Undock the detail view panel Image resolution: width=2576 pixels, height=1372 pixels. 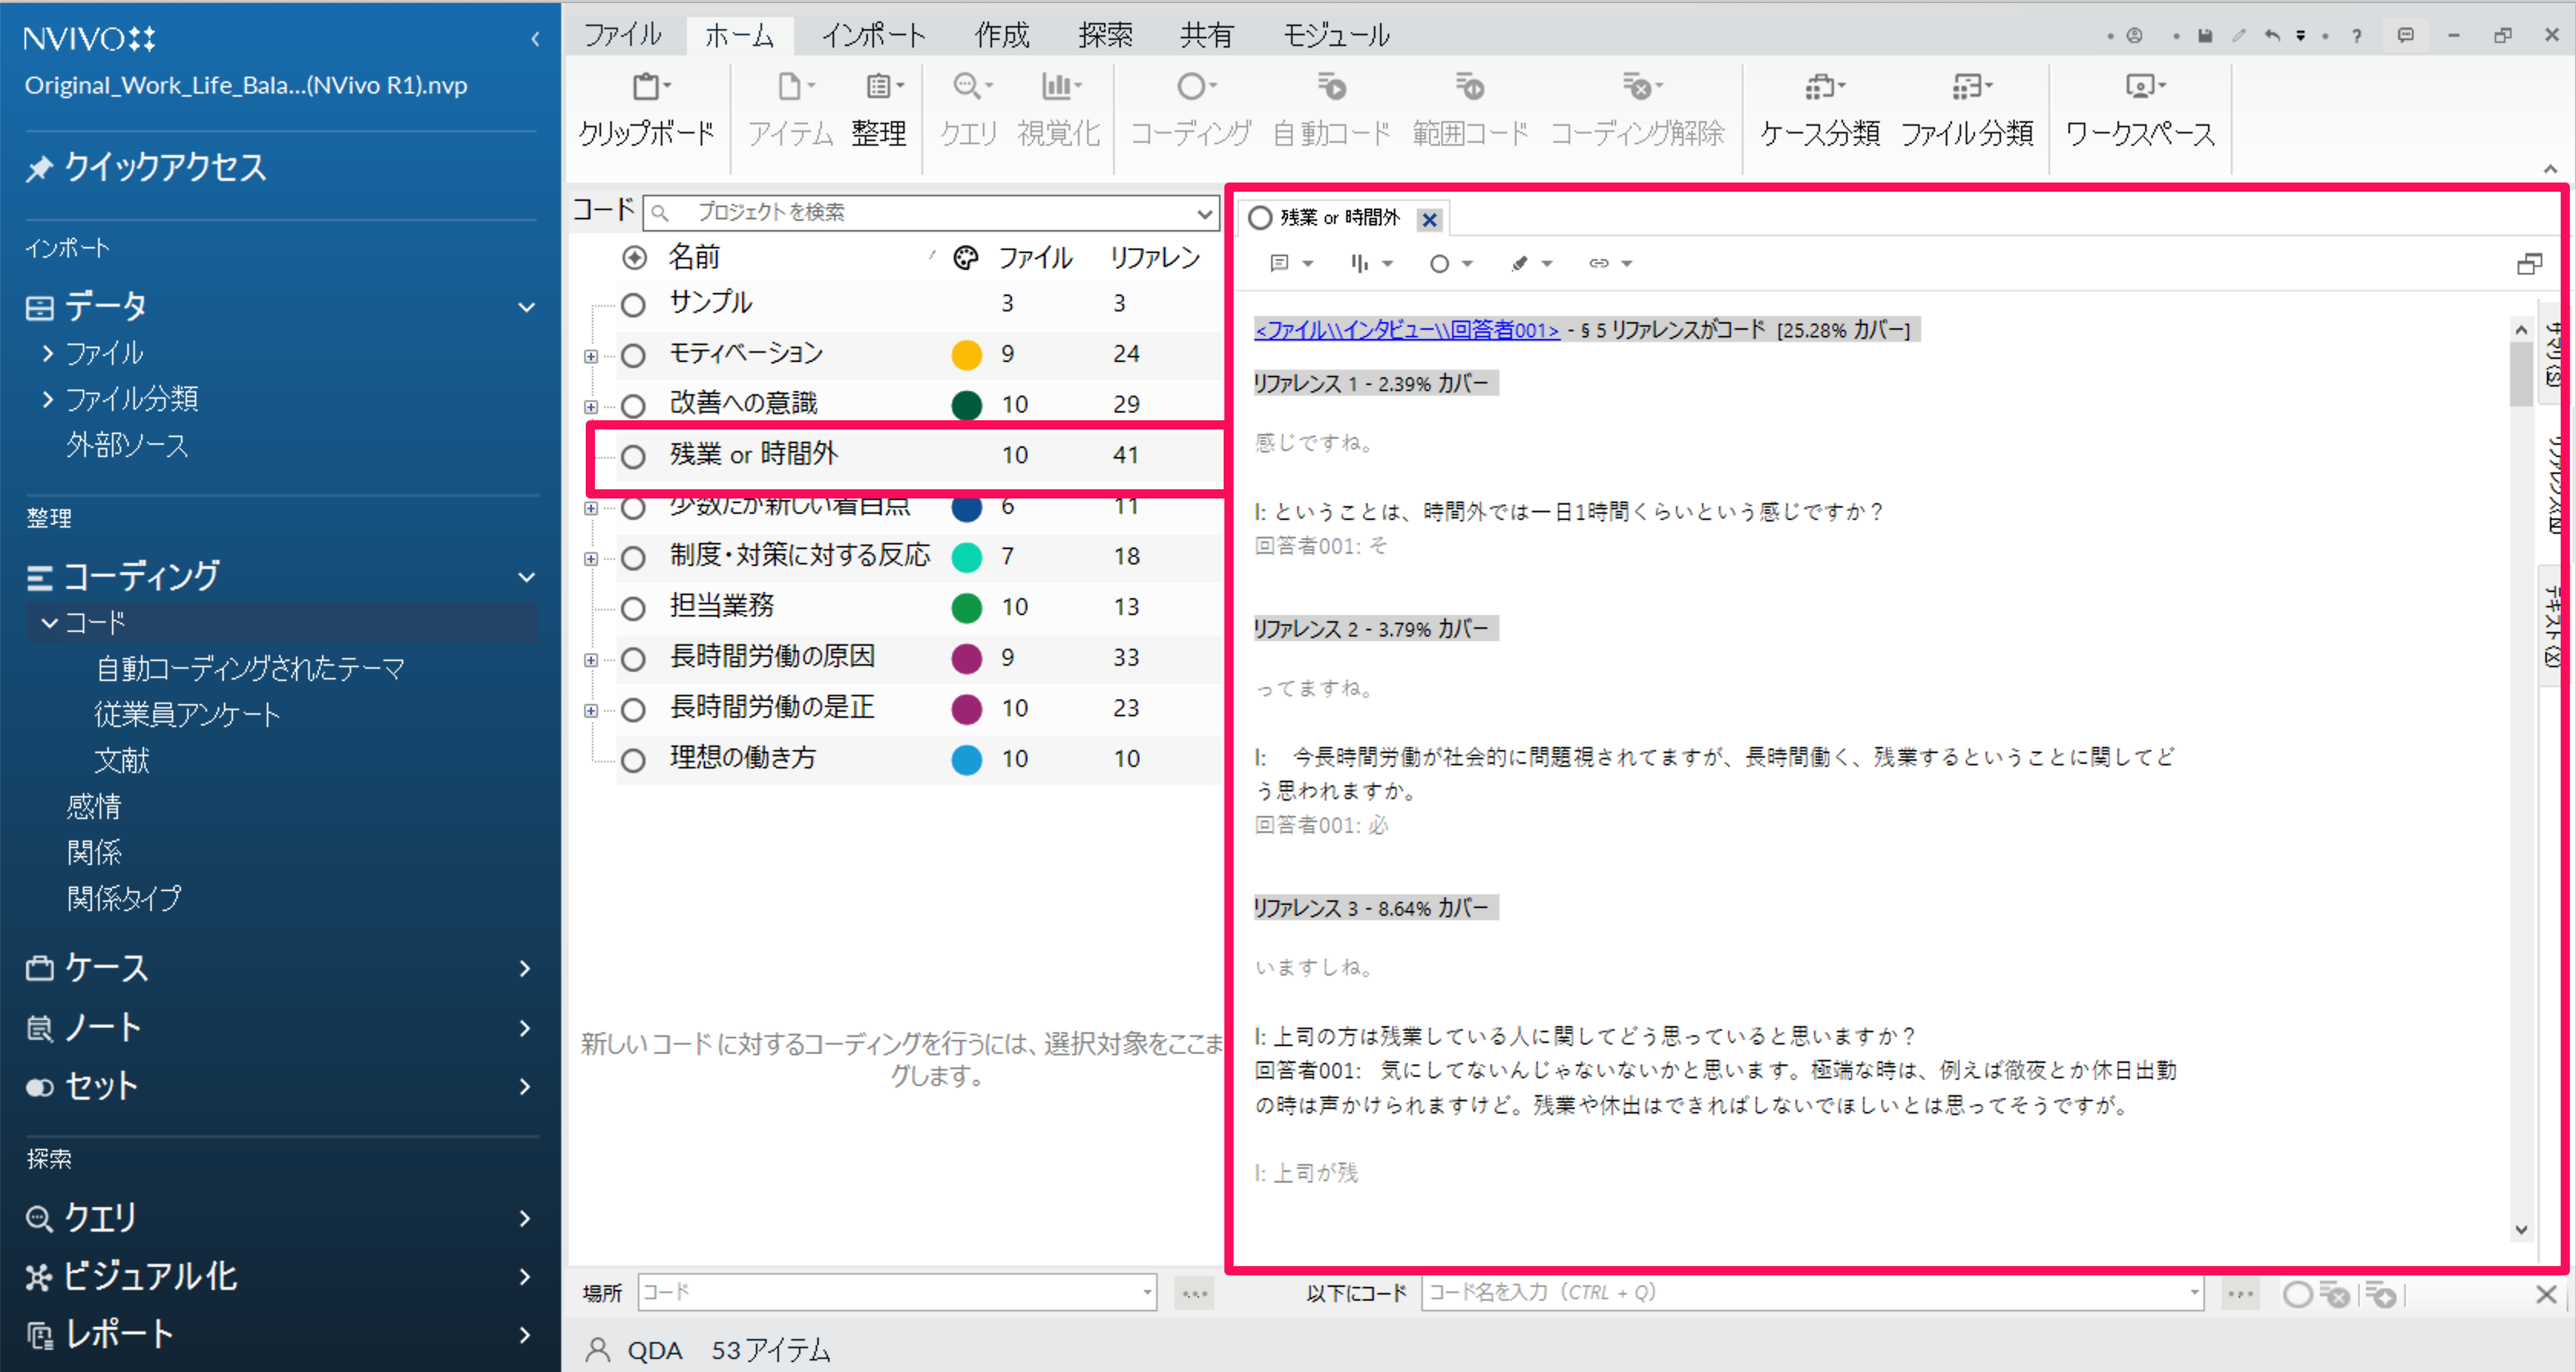2529,264
